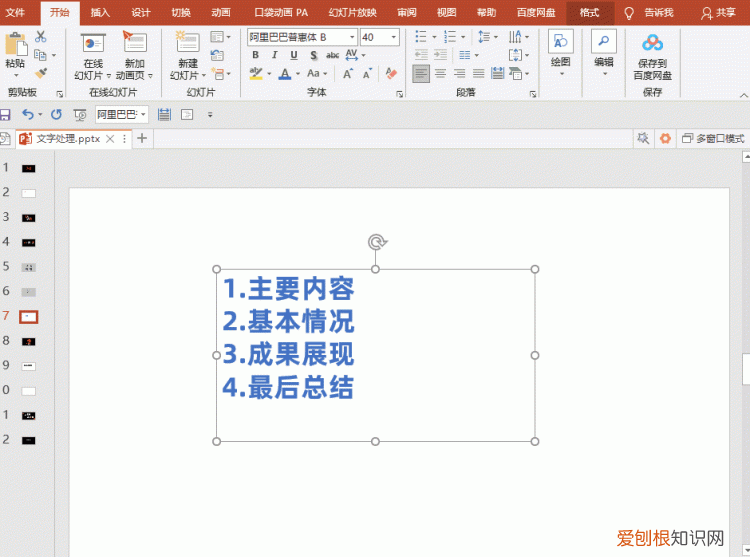The image size is (750, 557).
Task: Open the 在线幻灯片 online slides icon
Action: click(93, 43)
